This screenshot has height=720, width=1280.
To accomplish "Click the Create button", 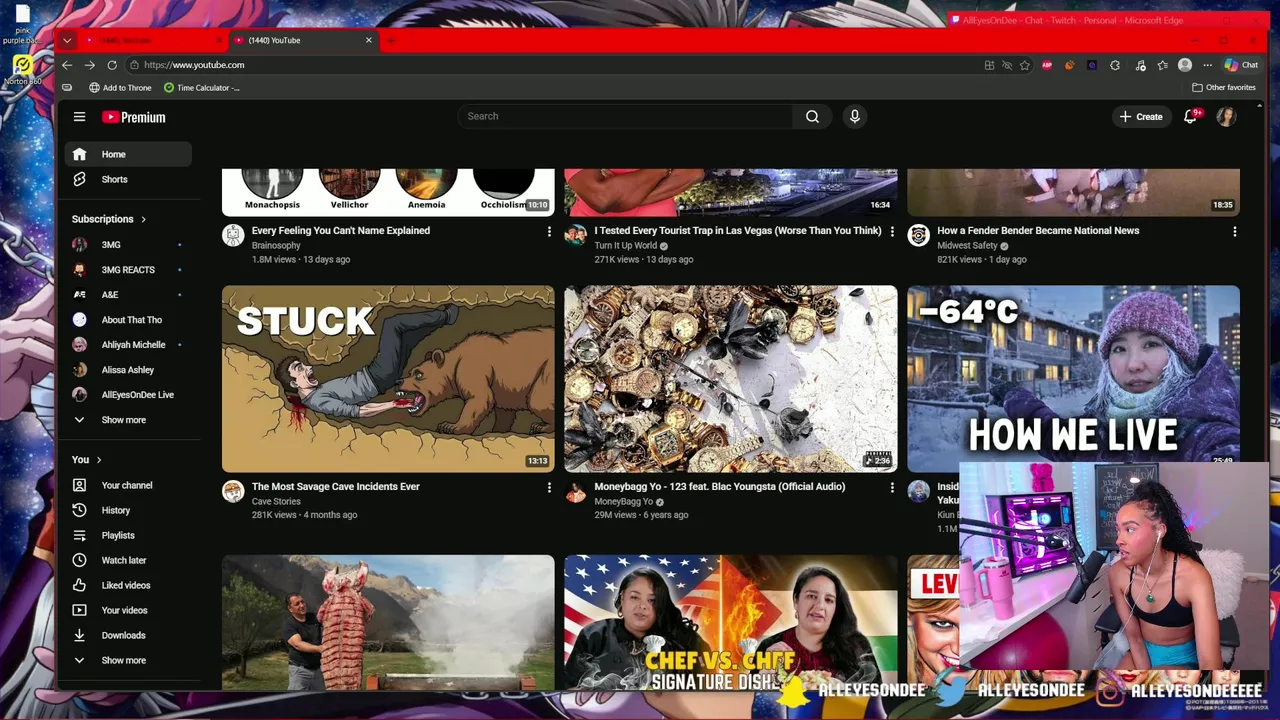I will pyautogui.click(x=1141, y=117).
